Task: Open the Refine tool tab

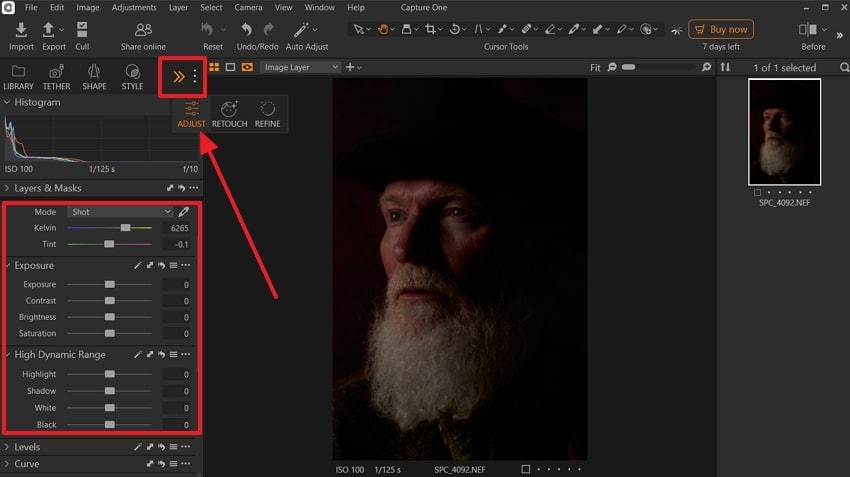Action: click(268, 114)
